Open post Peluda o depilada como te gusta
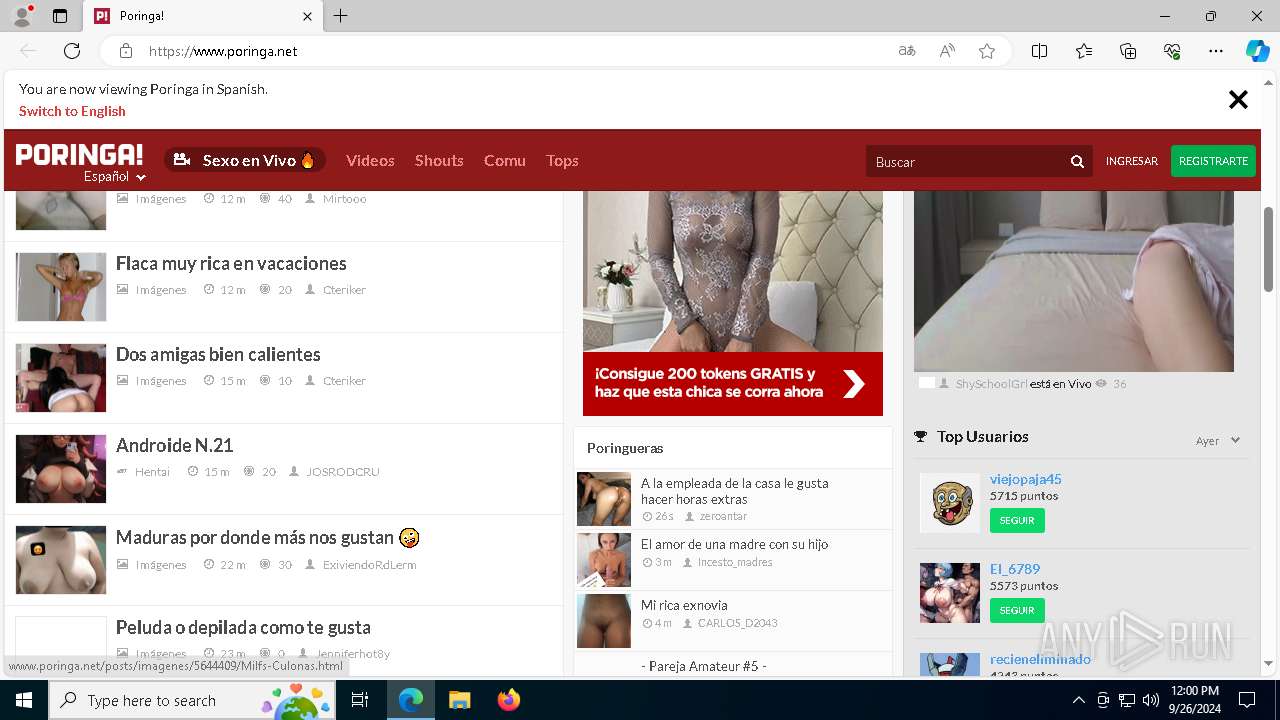 coord(243,627)
